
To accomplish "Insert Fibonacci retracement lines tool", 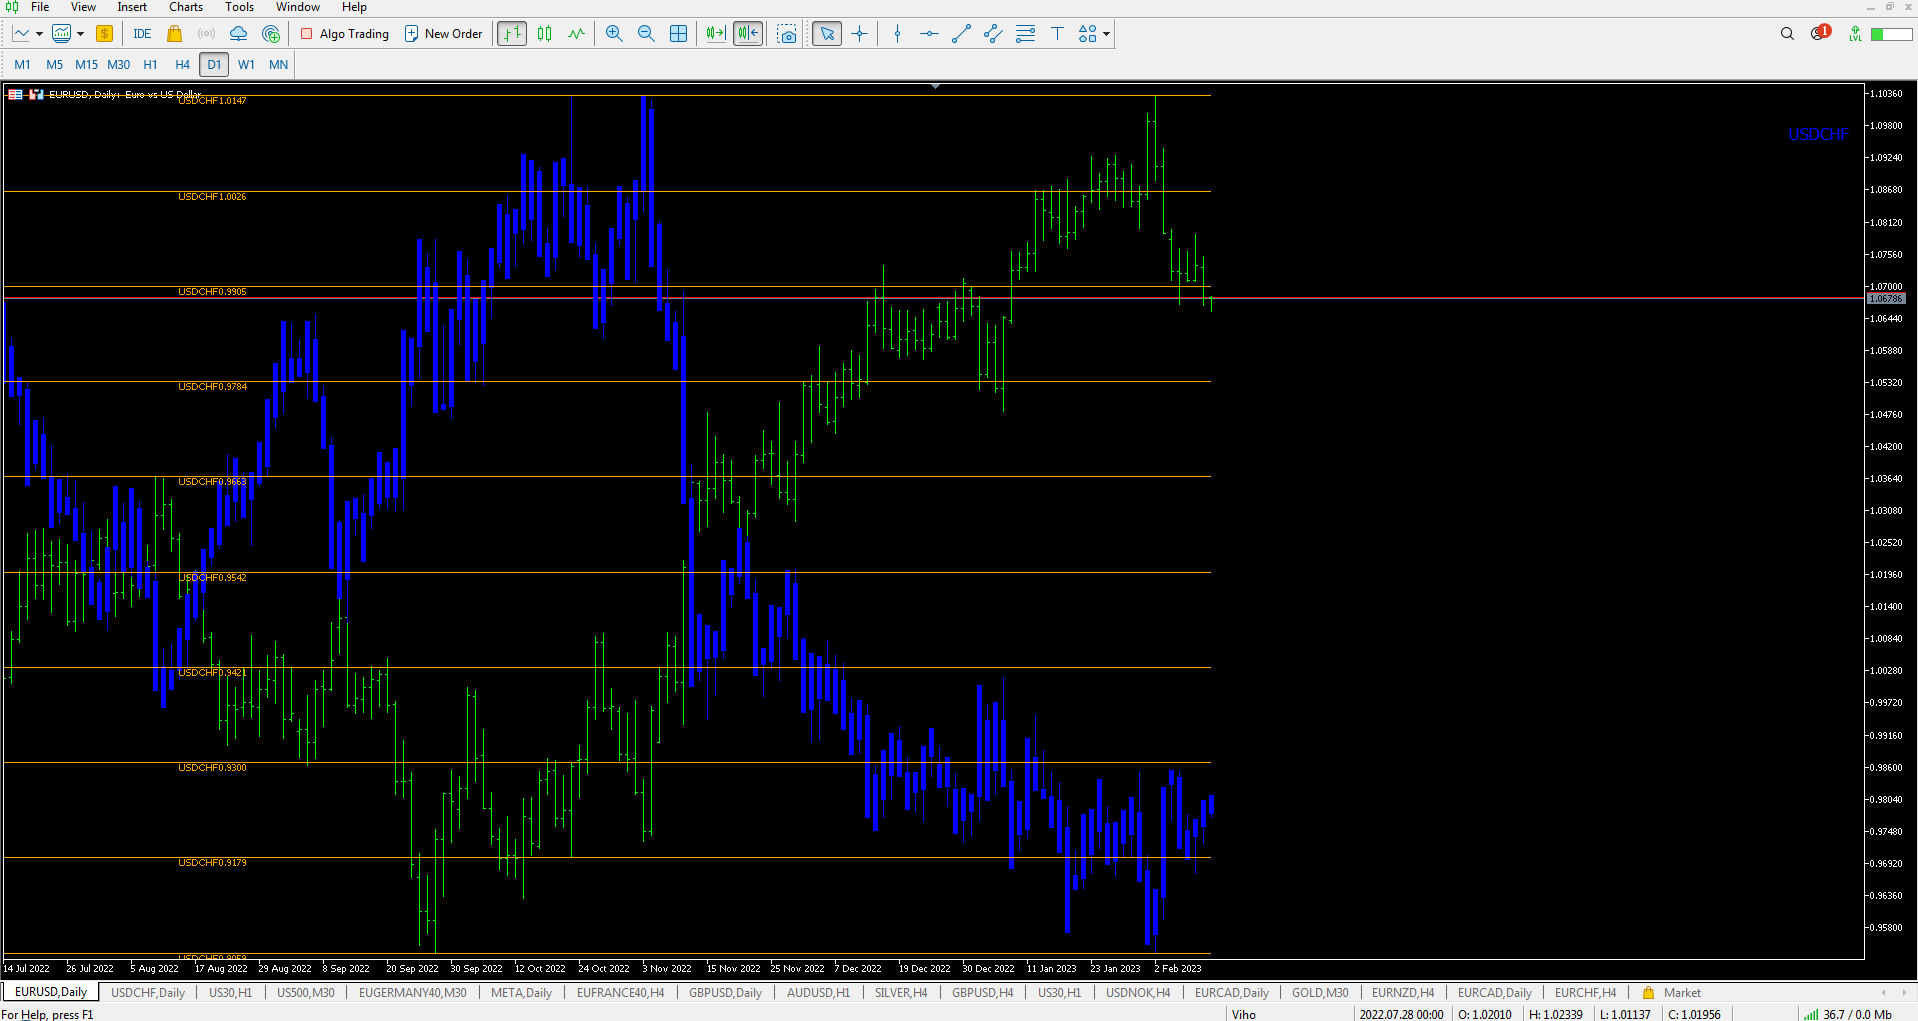I will [1025, 34].
